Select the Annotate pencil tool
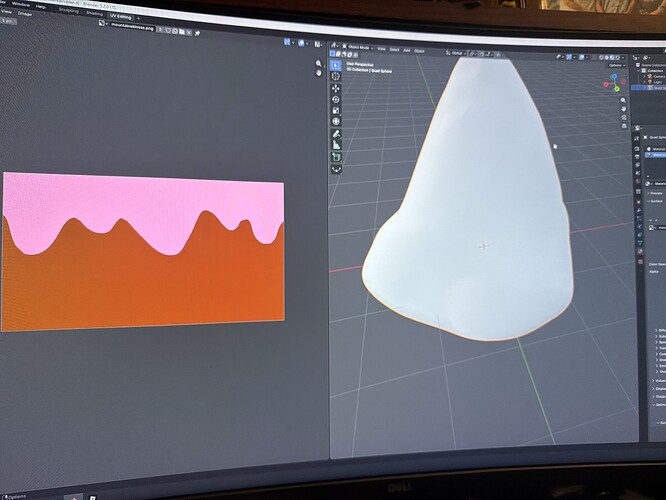Screen dimensions: 666x500 pyautogui.click(x=336, y=134)
